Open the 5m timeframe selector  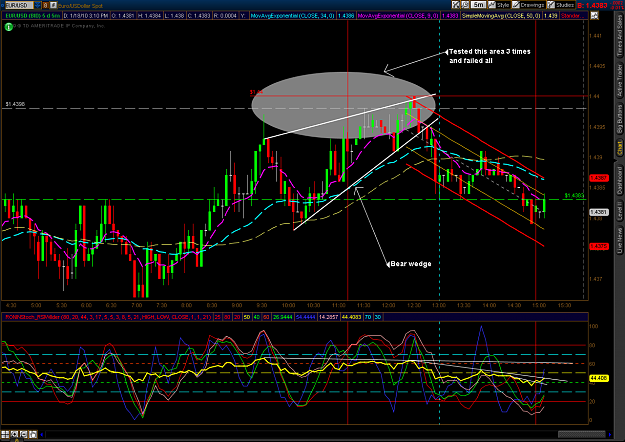point(478,5)
